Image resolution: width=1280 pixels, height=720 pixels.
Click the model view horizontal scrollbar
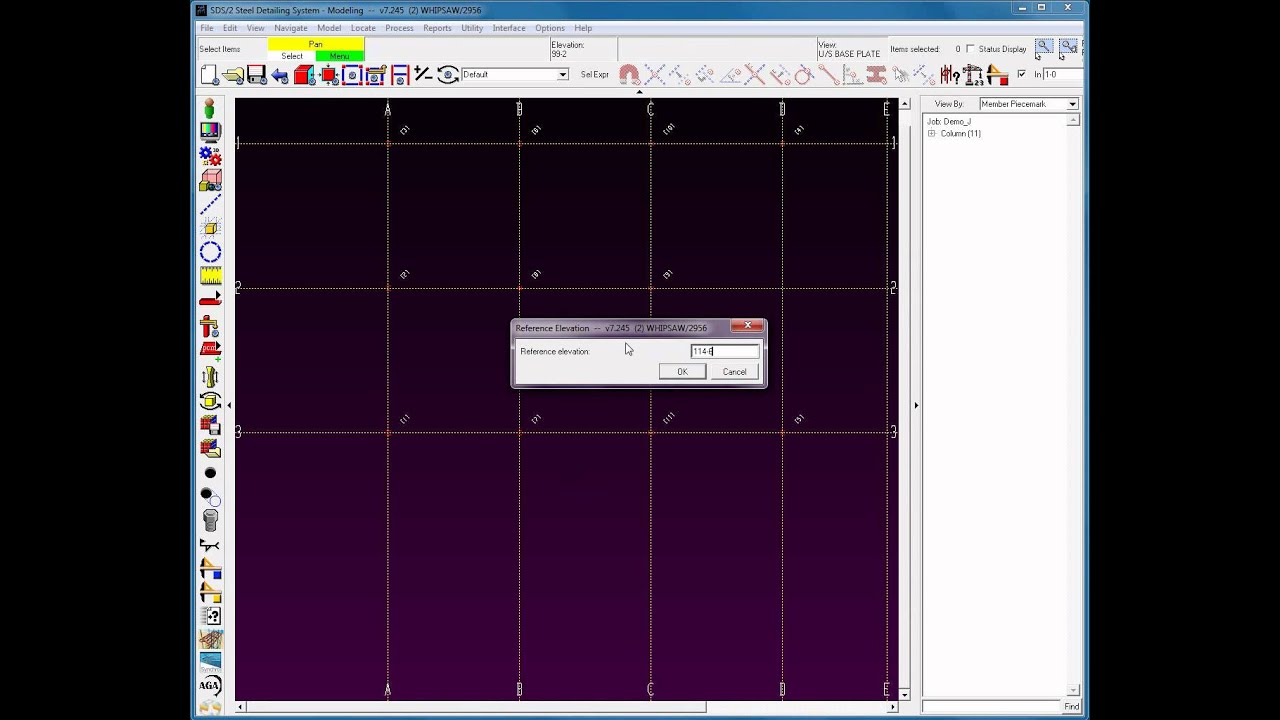click(x=565, y=707)
